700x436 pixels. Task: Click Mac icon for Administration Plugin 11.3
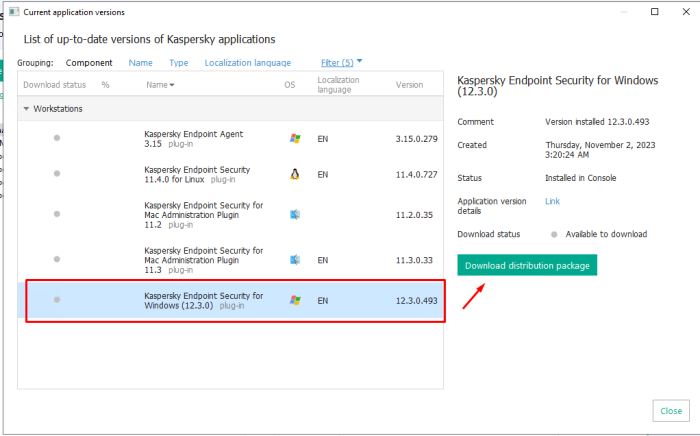pos(294,260)
